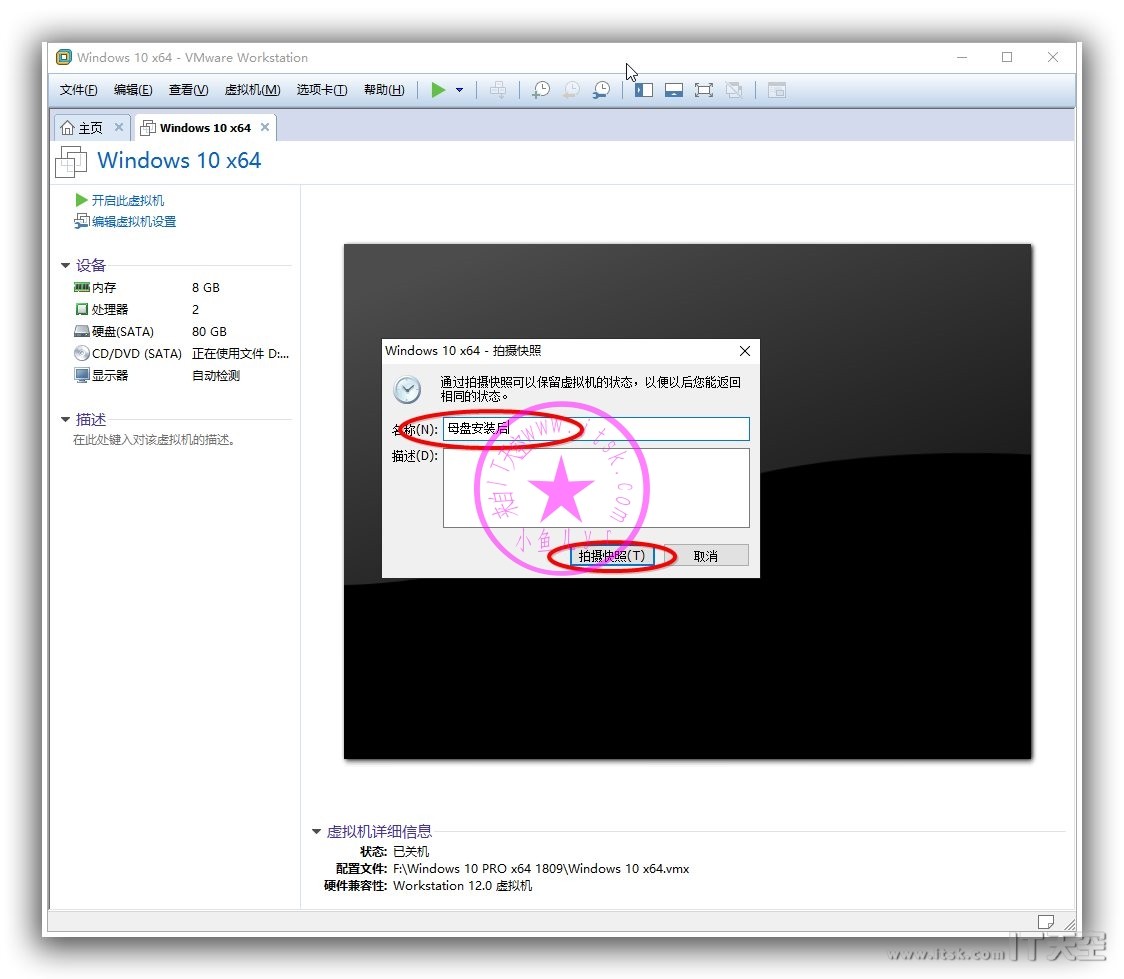Select the Windows 10 x64 tab
Viewport: 1124px width, 979px height.
pos(204,128)
